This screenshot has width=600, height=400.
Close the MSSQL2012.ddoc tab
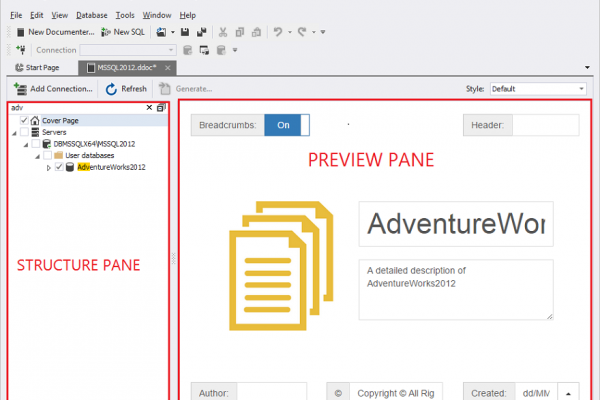[x=168, y=68]
